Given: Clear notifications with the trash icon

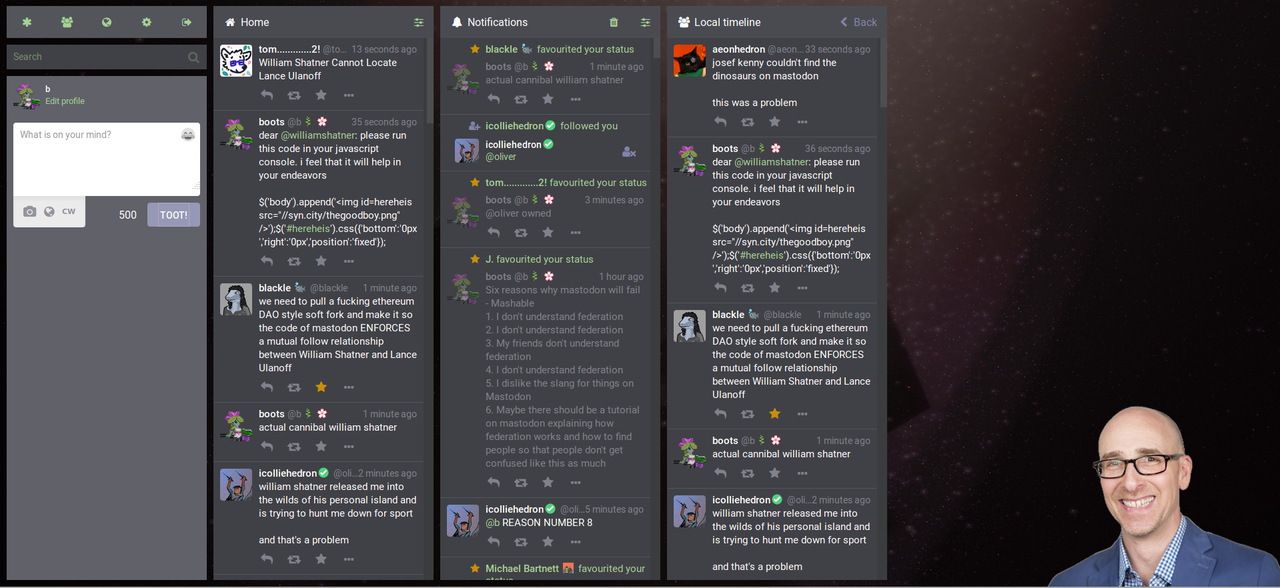Looking at the screenshot, I should [613, 22].
